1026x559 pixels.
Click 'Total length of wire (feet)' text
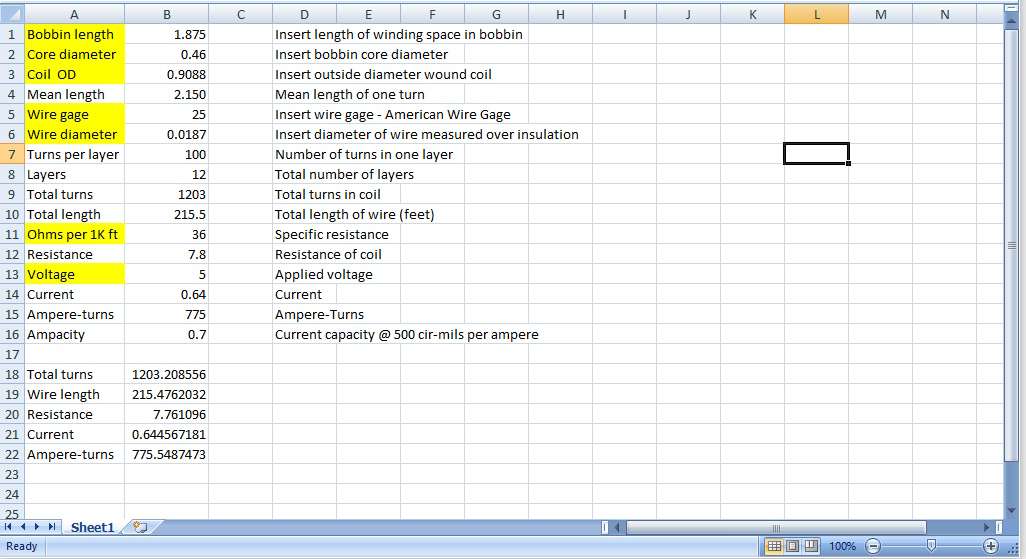pyautogui.click(x=354, y=214)
